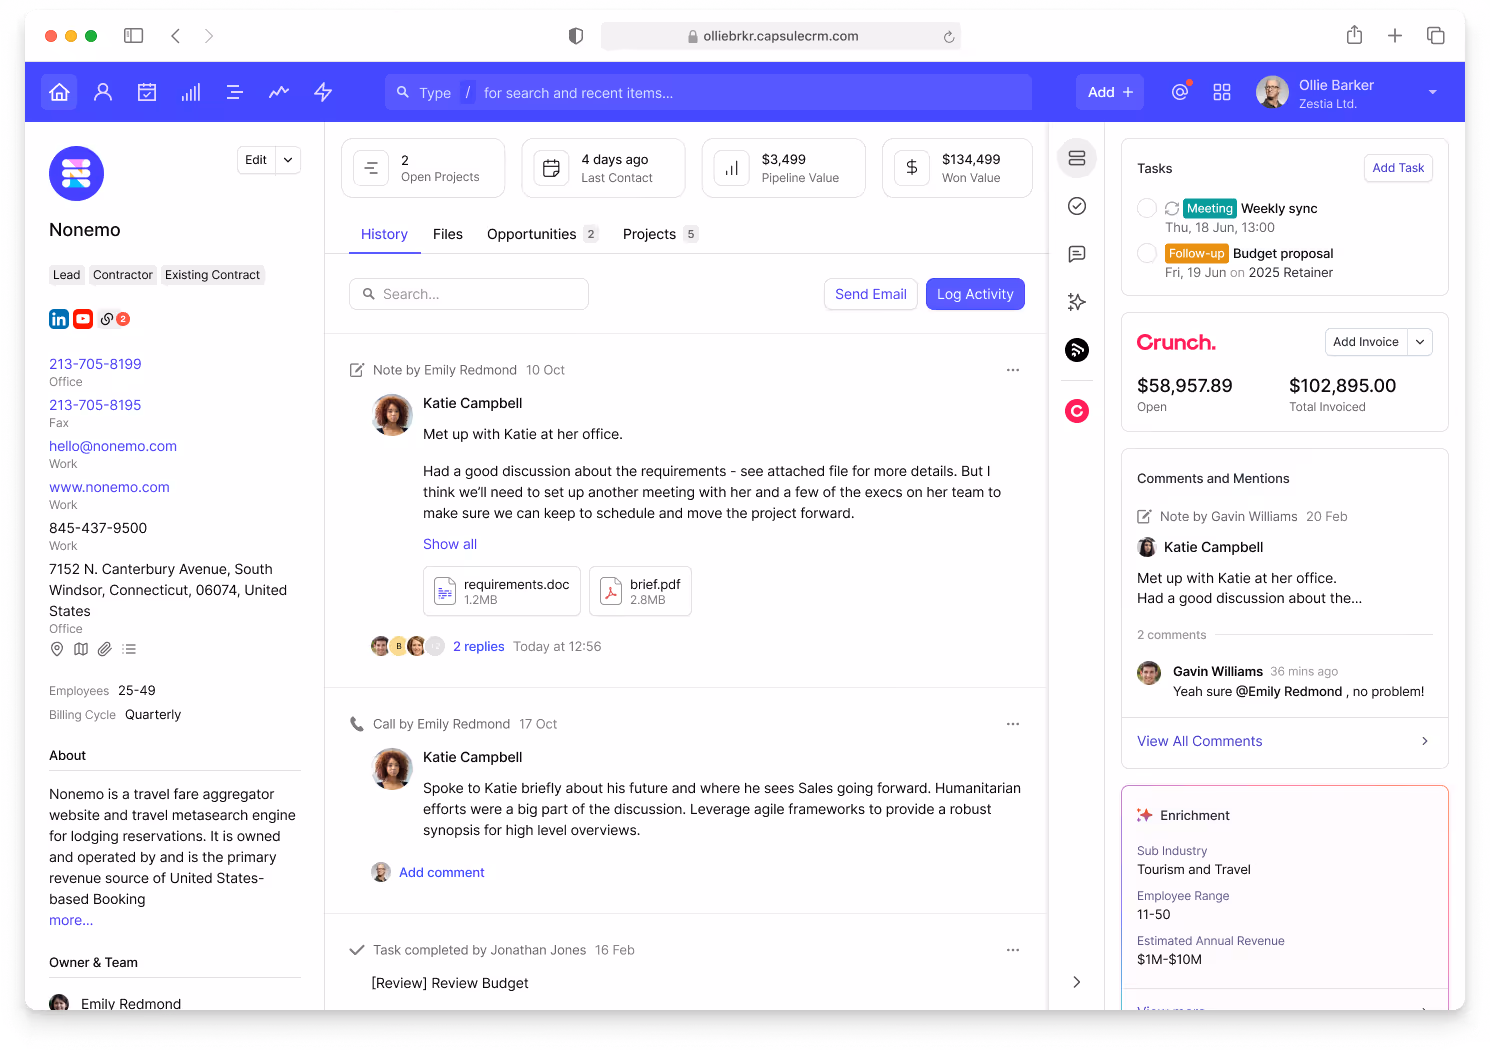This screenshot has height=1050, width=1490.
Task: Open the Ollie Barker account menu
Action: 1347,92
